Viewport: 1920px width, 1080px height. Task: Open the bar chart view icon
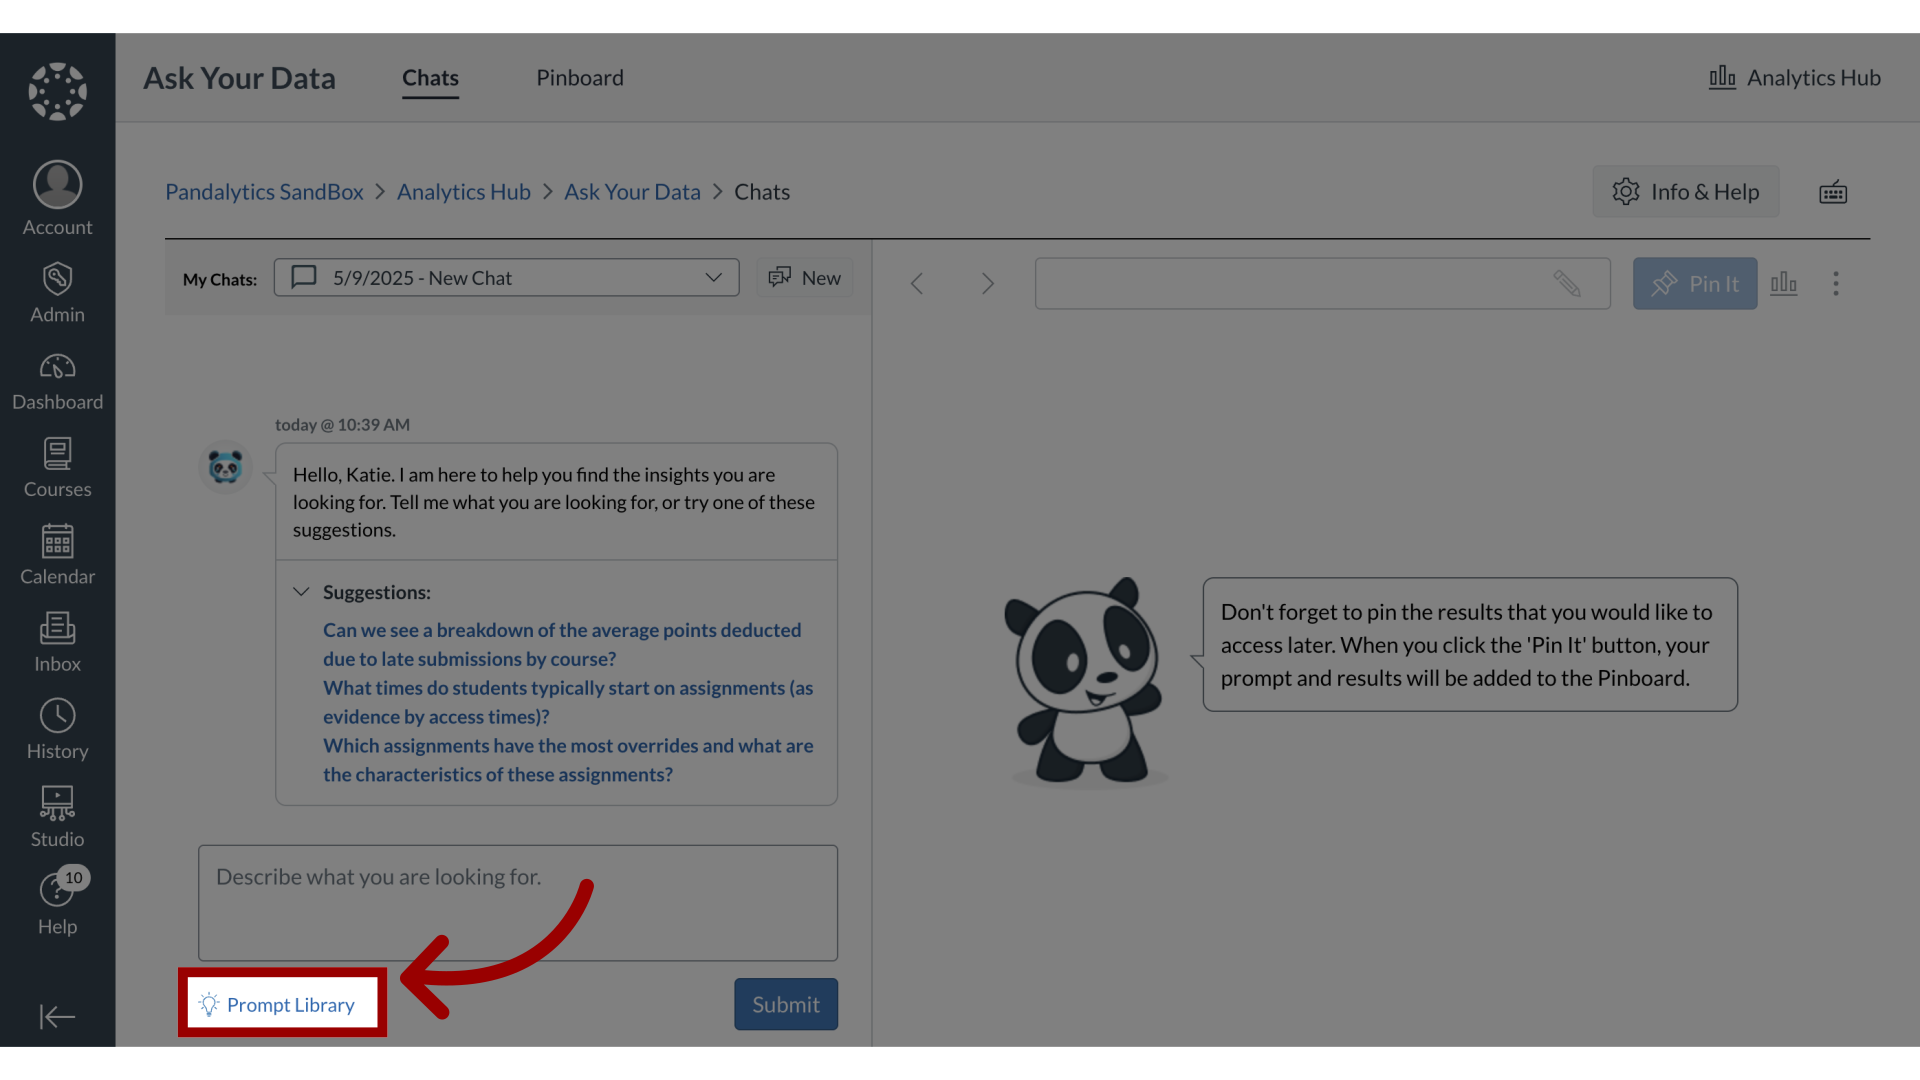(x=1783, y=283)
